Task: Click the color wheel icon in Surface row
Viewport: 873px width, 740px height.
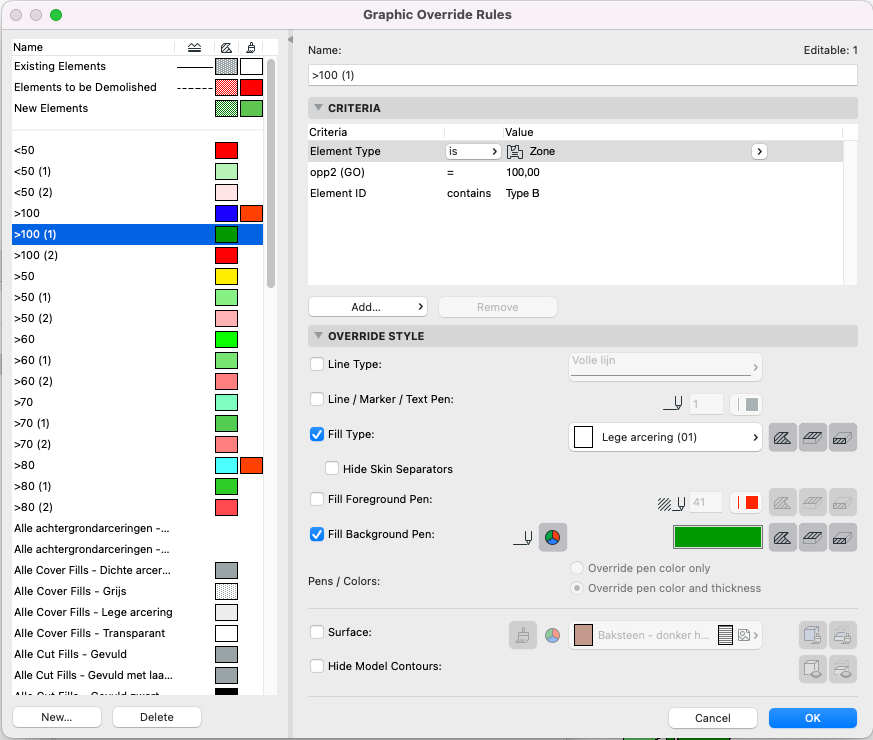Action: point(552,635)
